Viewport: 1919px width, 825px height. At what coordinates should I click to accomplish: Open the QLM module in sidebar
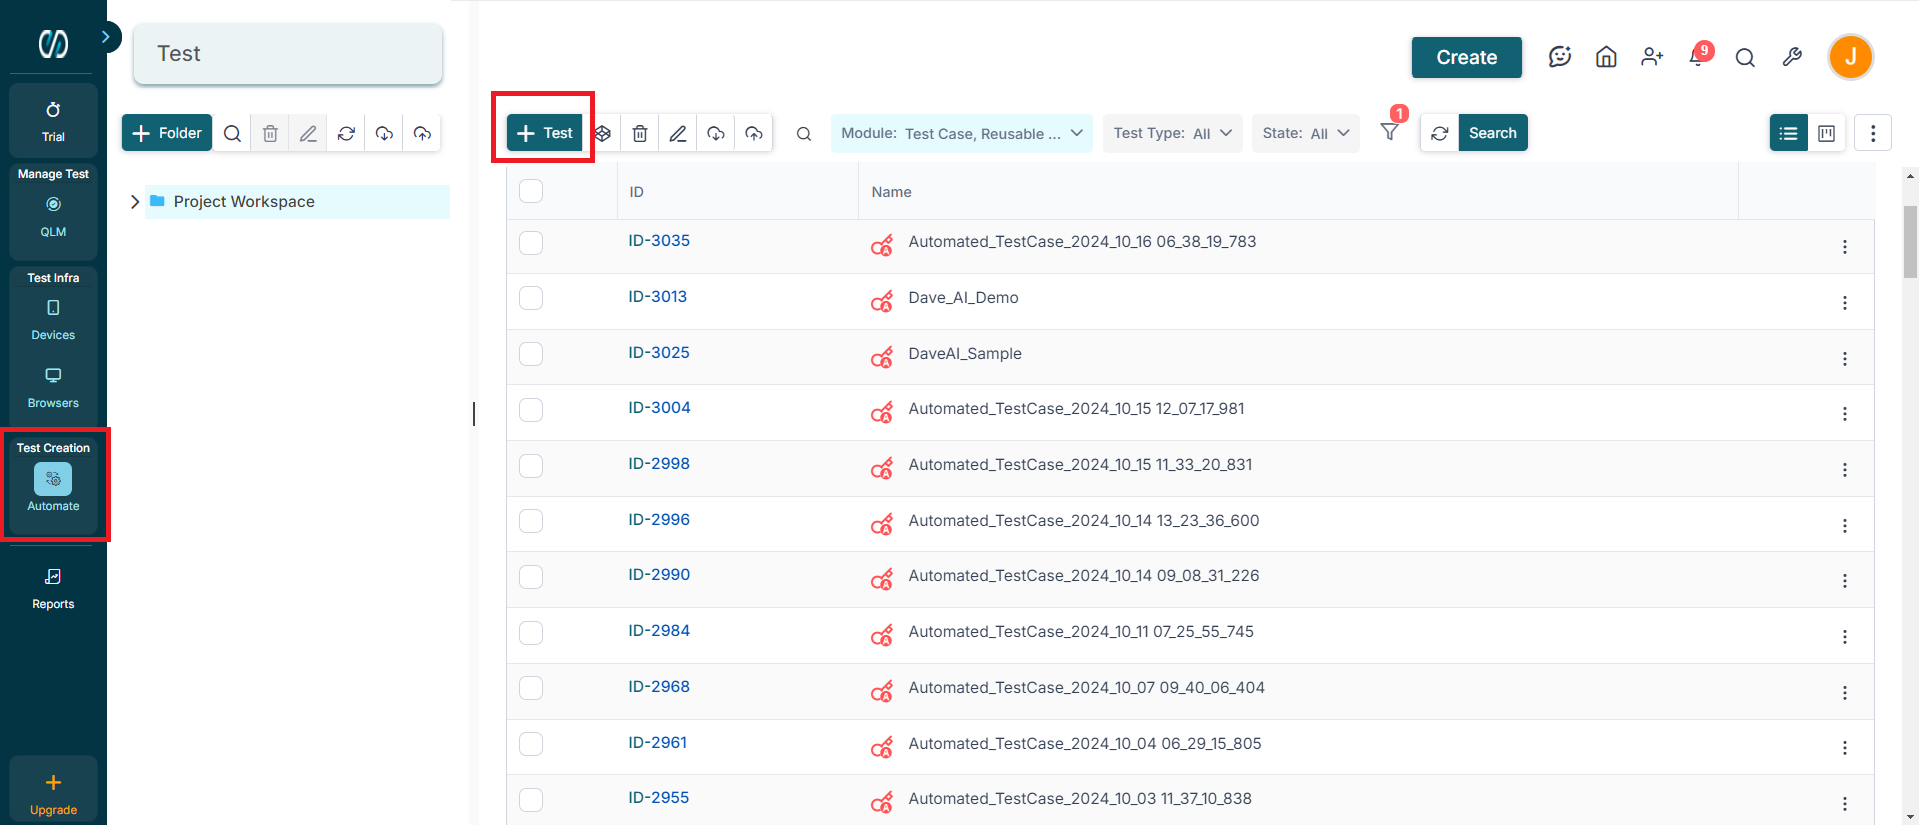(53, 215)
